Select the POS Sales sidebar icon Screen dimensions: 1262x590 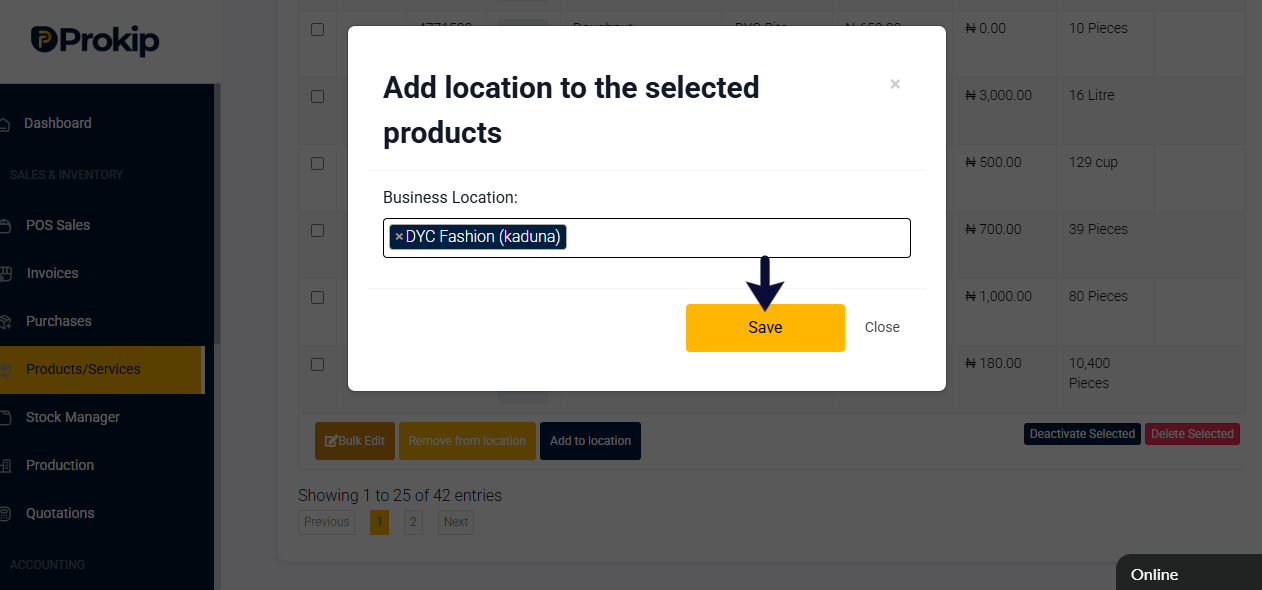pyautogui.click(x=5, y=226)
